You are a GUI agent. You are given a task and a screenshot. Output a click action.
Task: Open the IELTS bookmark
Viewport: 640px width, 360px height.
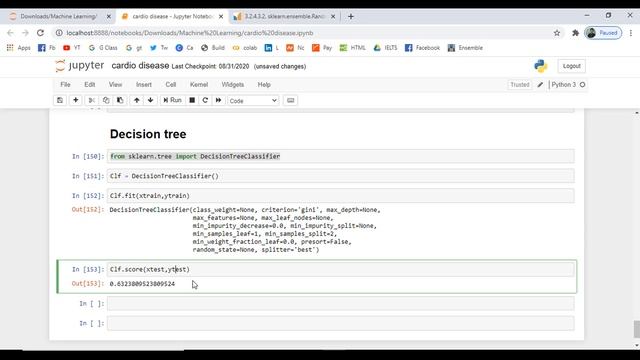click(385, 48)
